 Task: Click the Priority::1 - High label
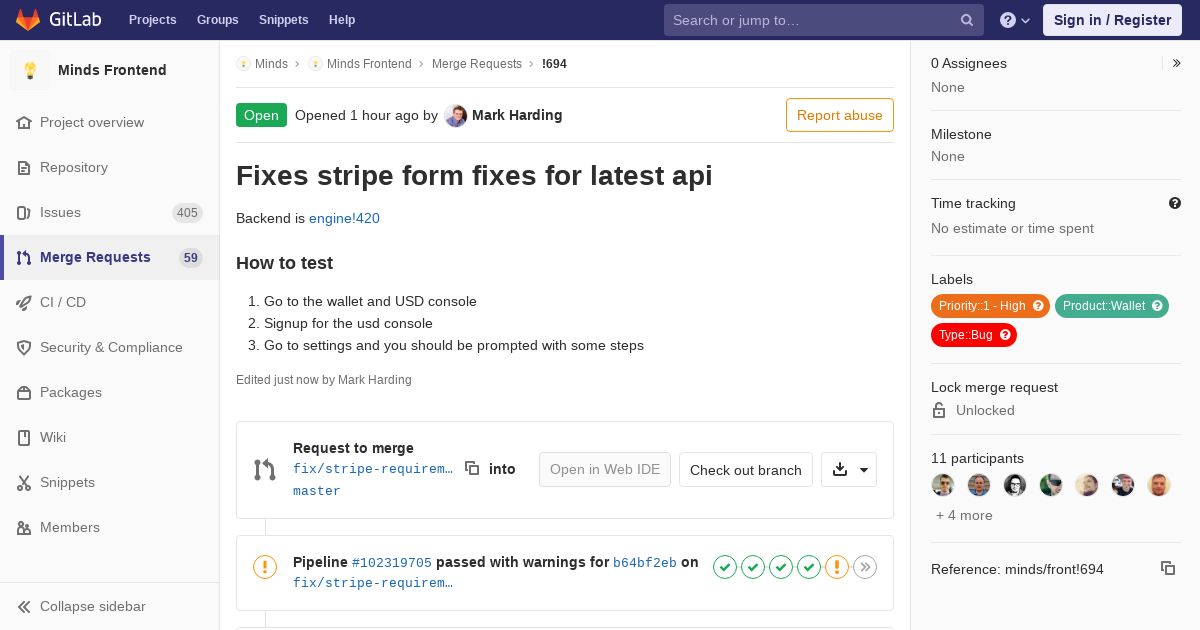coord(990,306)
